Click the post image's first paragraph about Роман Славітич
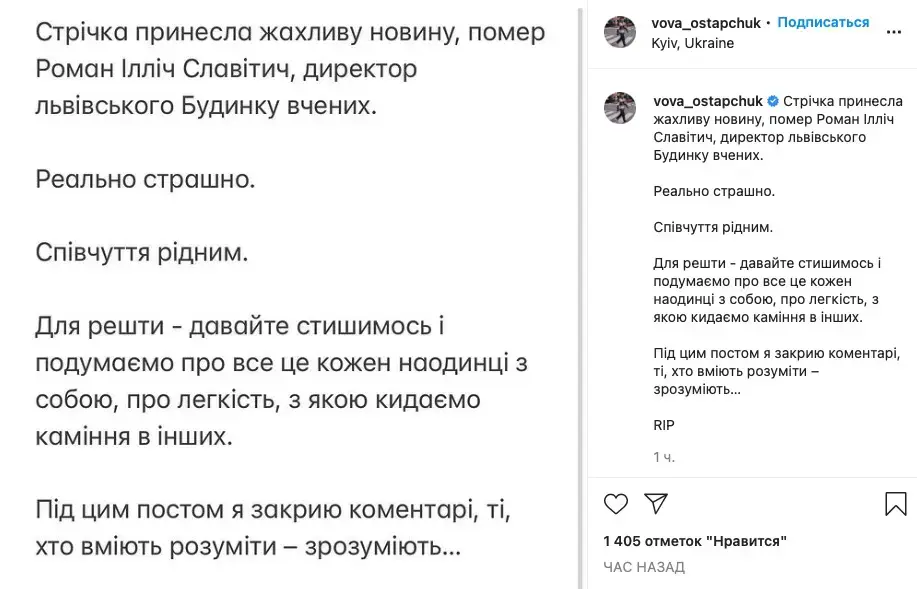 coord(290,68)
